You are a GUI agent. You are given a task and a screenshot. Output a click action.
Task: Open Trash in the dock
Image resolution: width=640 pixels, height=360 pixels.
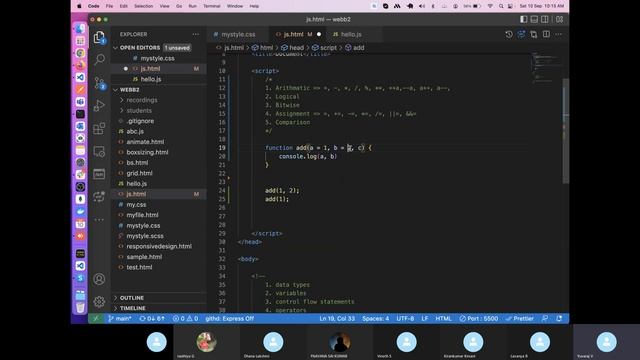click(80, 307)
